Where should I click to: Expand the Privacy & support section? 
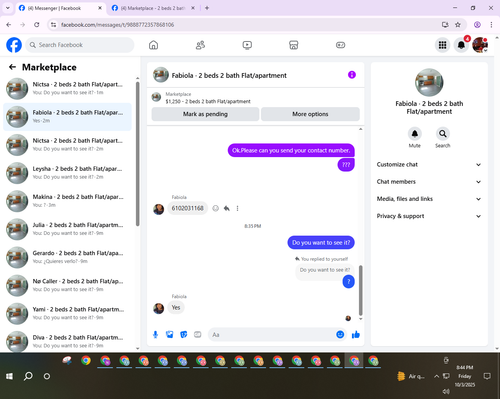click(x=429, y=216)
